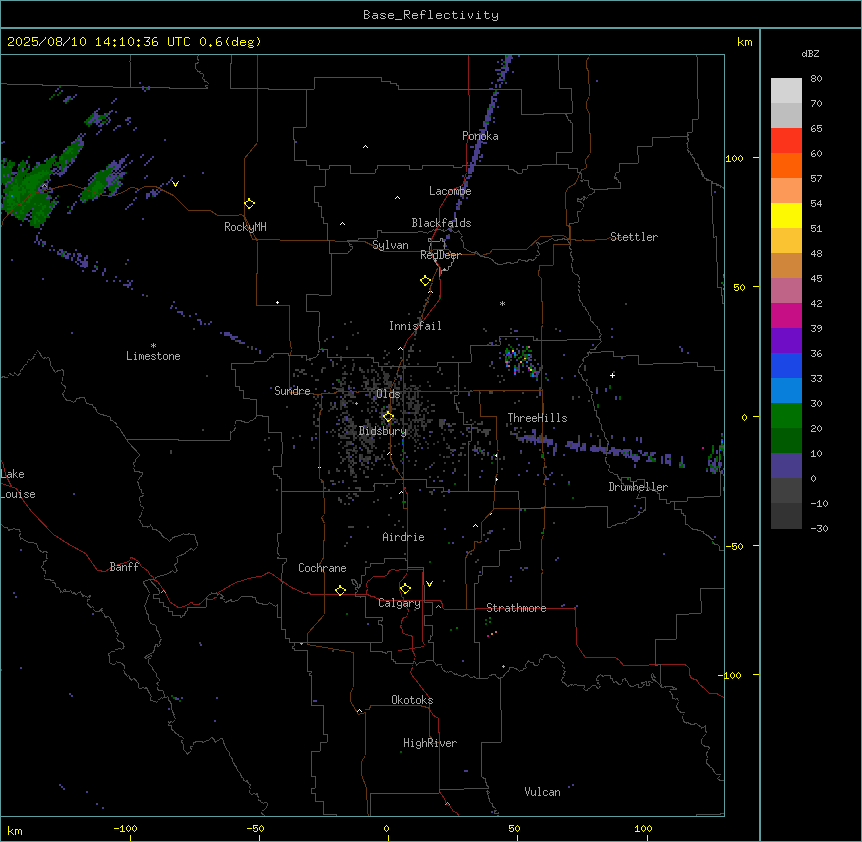Click the Sundre town label
The height and width of the screenshot is (842, 862).
point(292,391)
